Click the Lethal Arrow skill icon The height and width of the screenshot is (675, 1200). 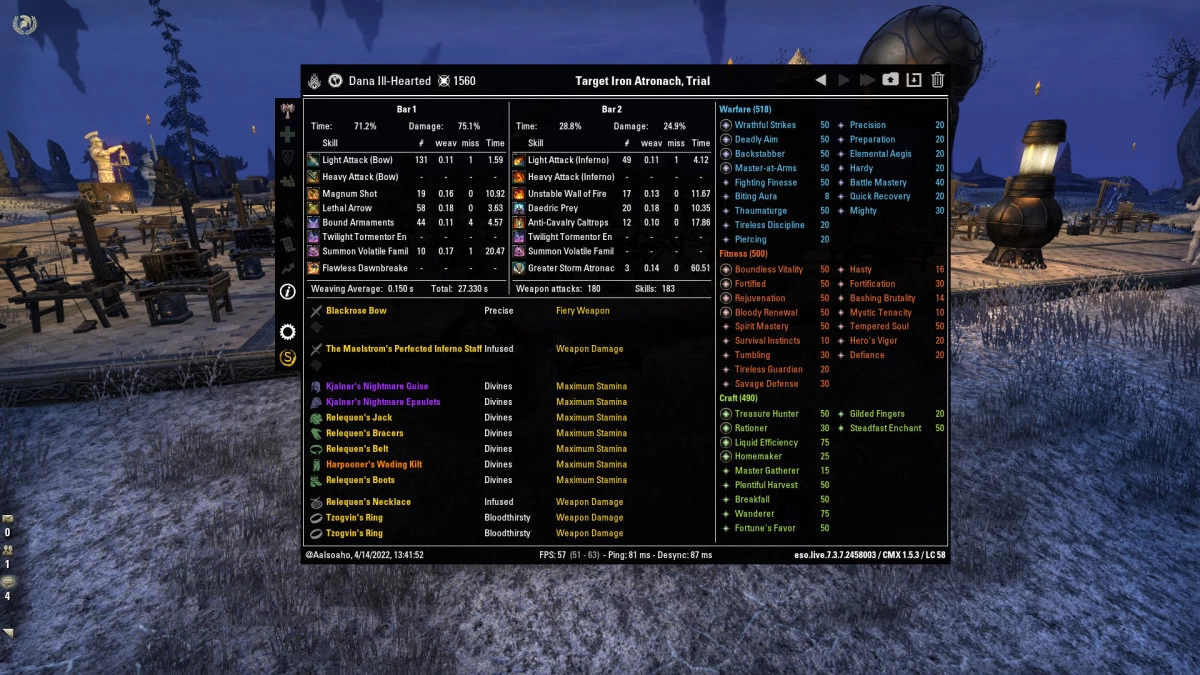point(313,208)
